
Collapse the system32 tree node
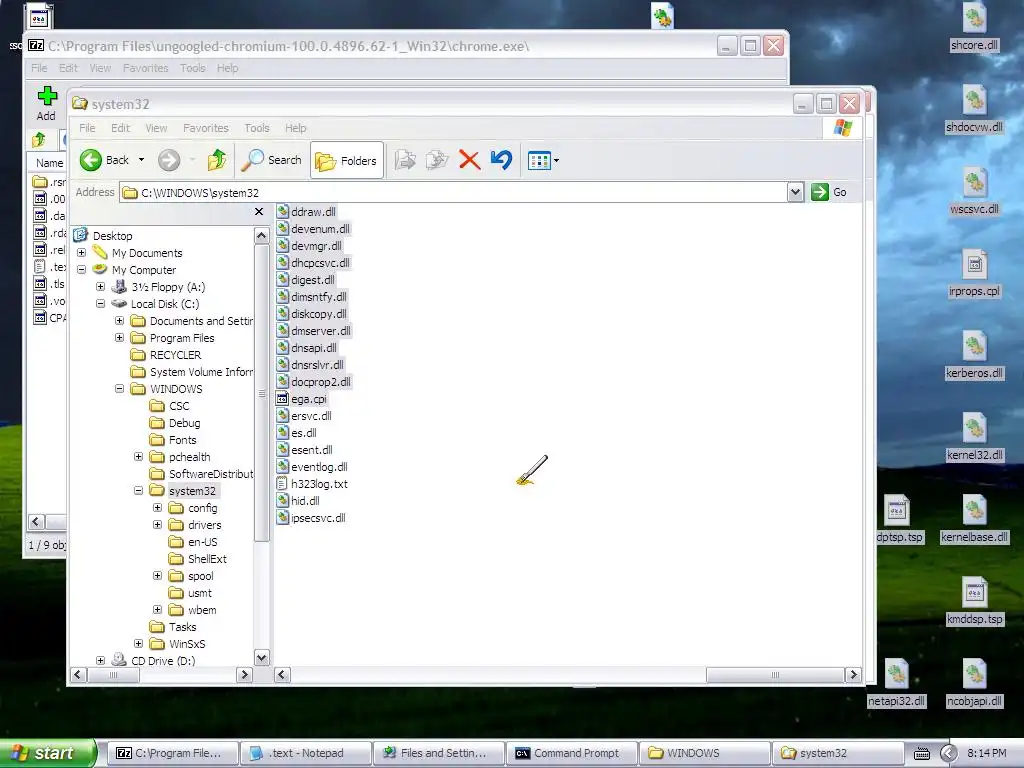tap(138, 490)
